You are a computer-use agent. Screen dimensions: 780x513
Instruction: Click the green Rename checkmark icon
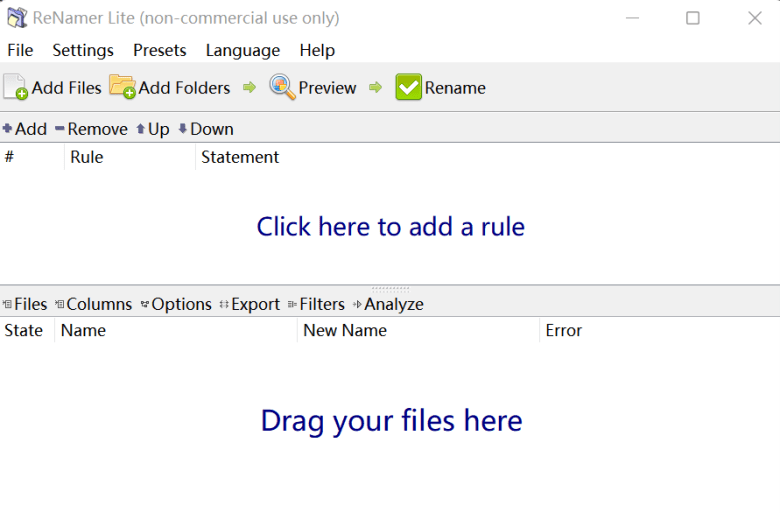408,87
